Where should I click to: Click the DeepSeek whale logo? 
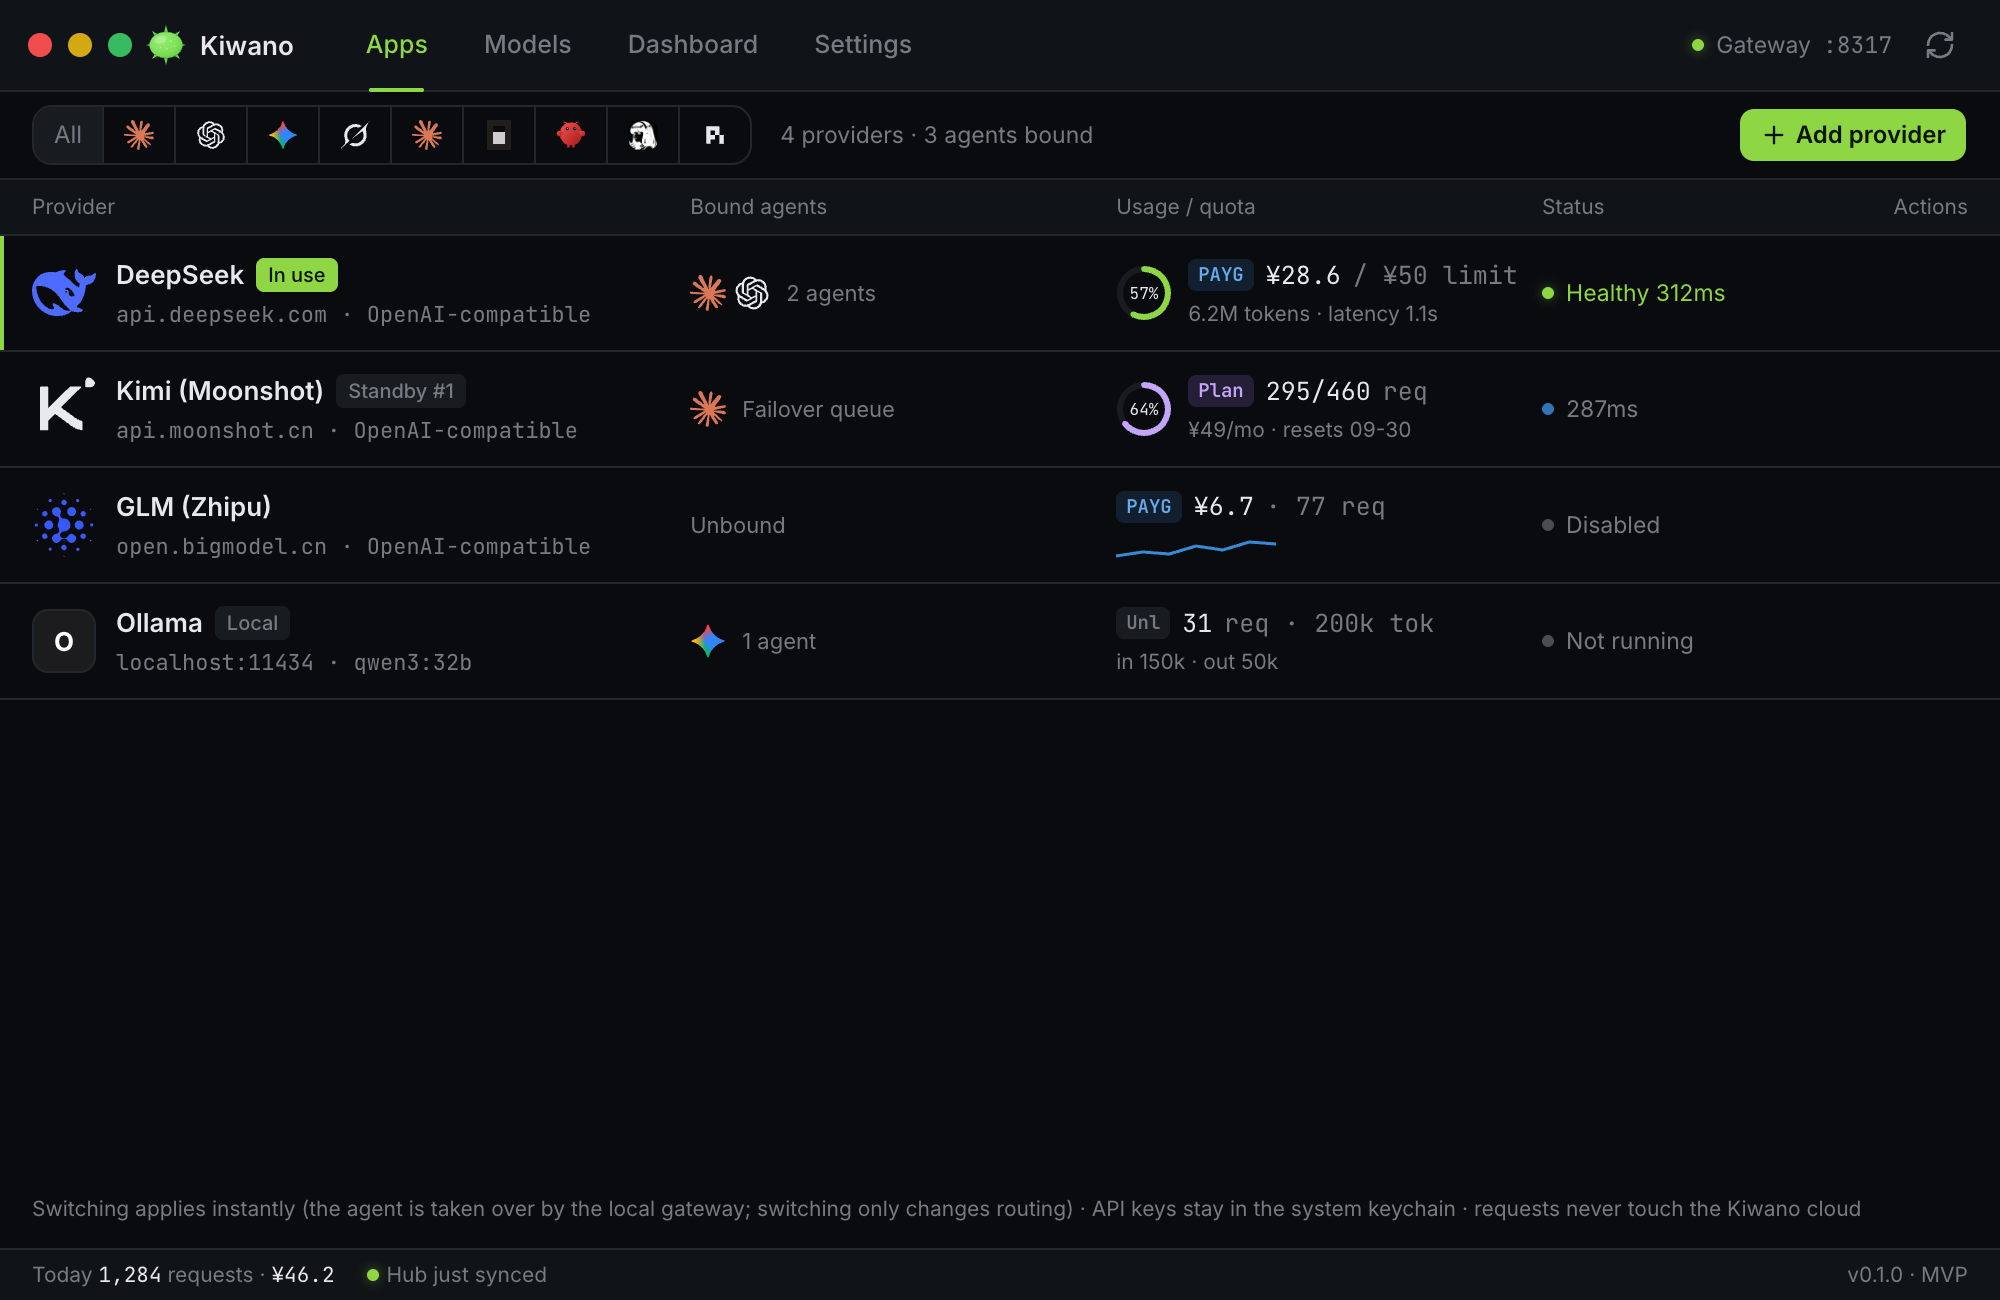[64, 293]
